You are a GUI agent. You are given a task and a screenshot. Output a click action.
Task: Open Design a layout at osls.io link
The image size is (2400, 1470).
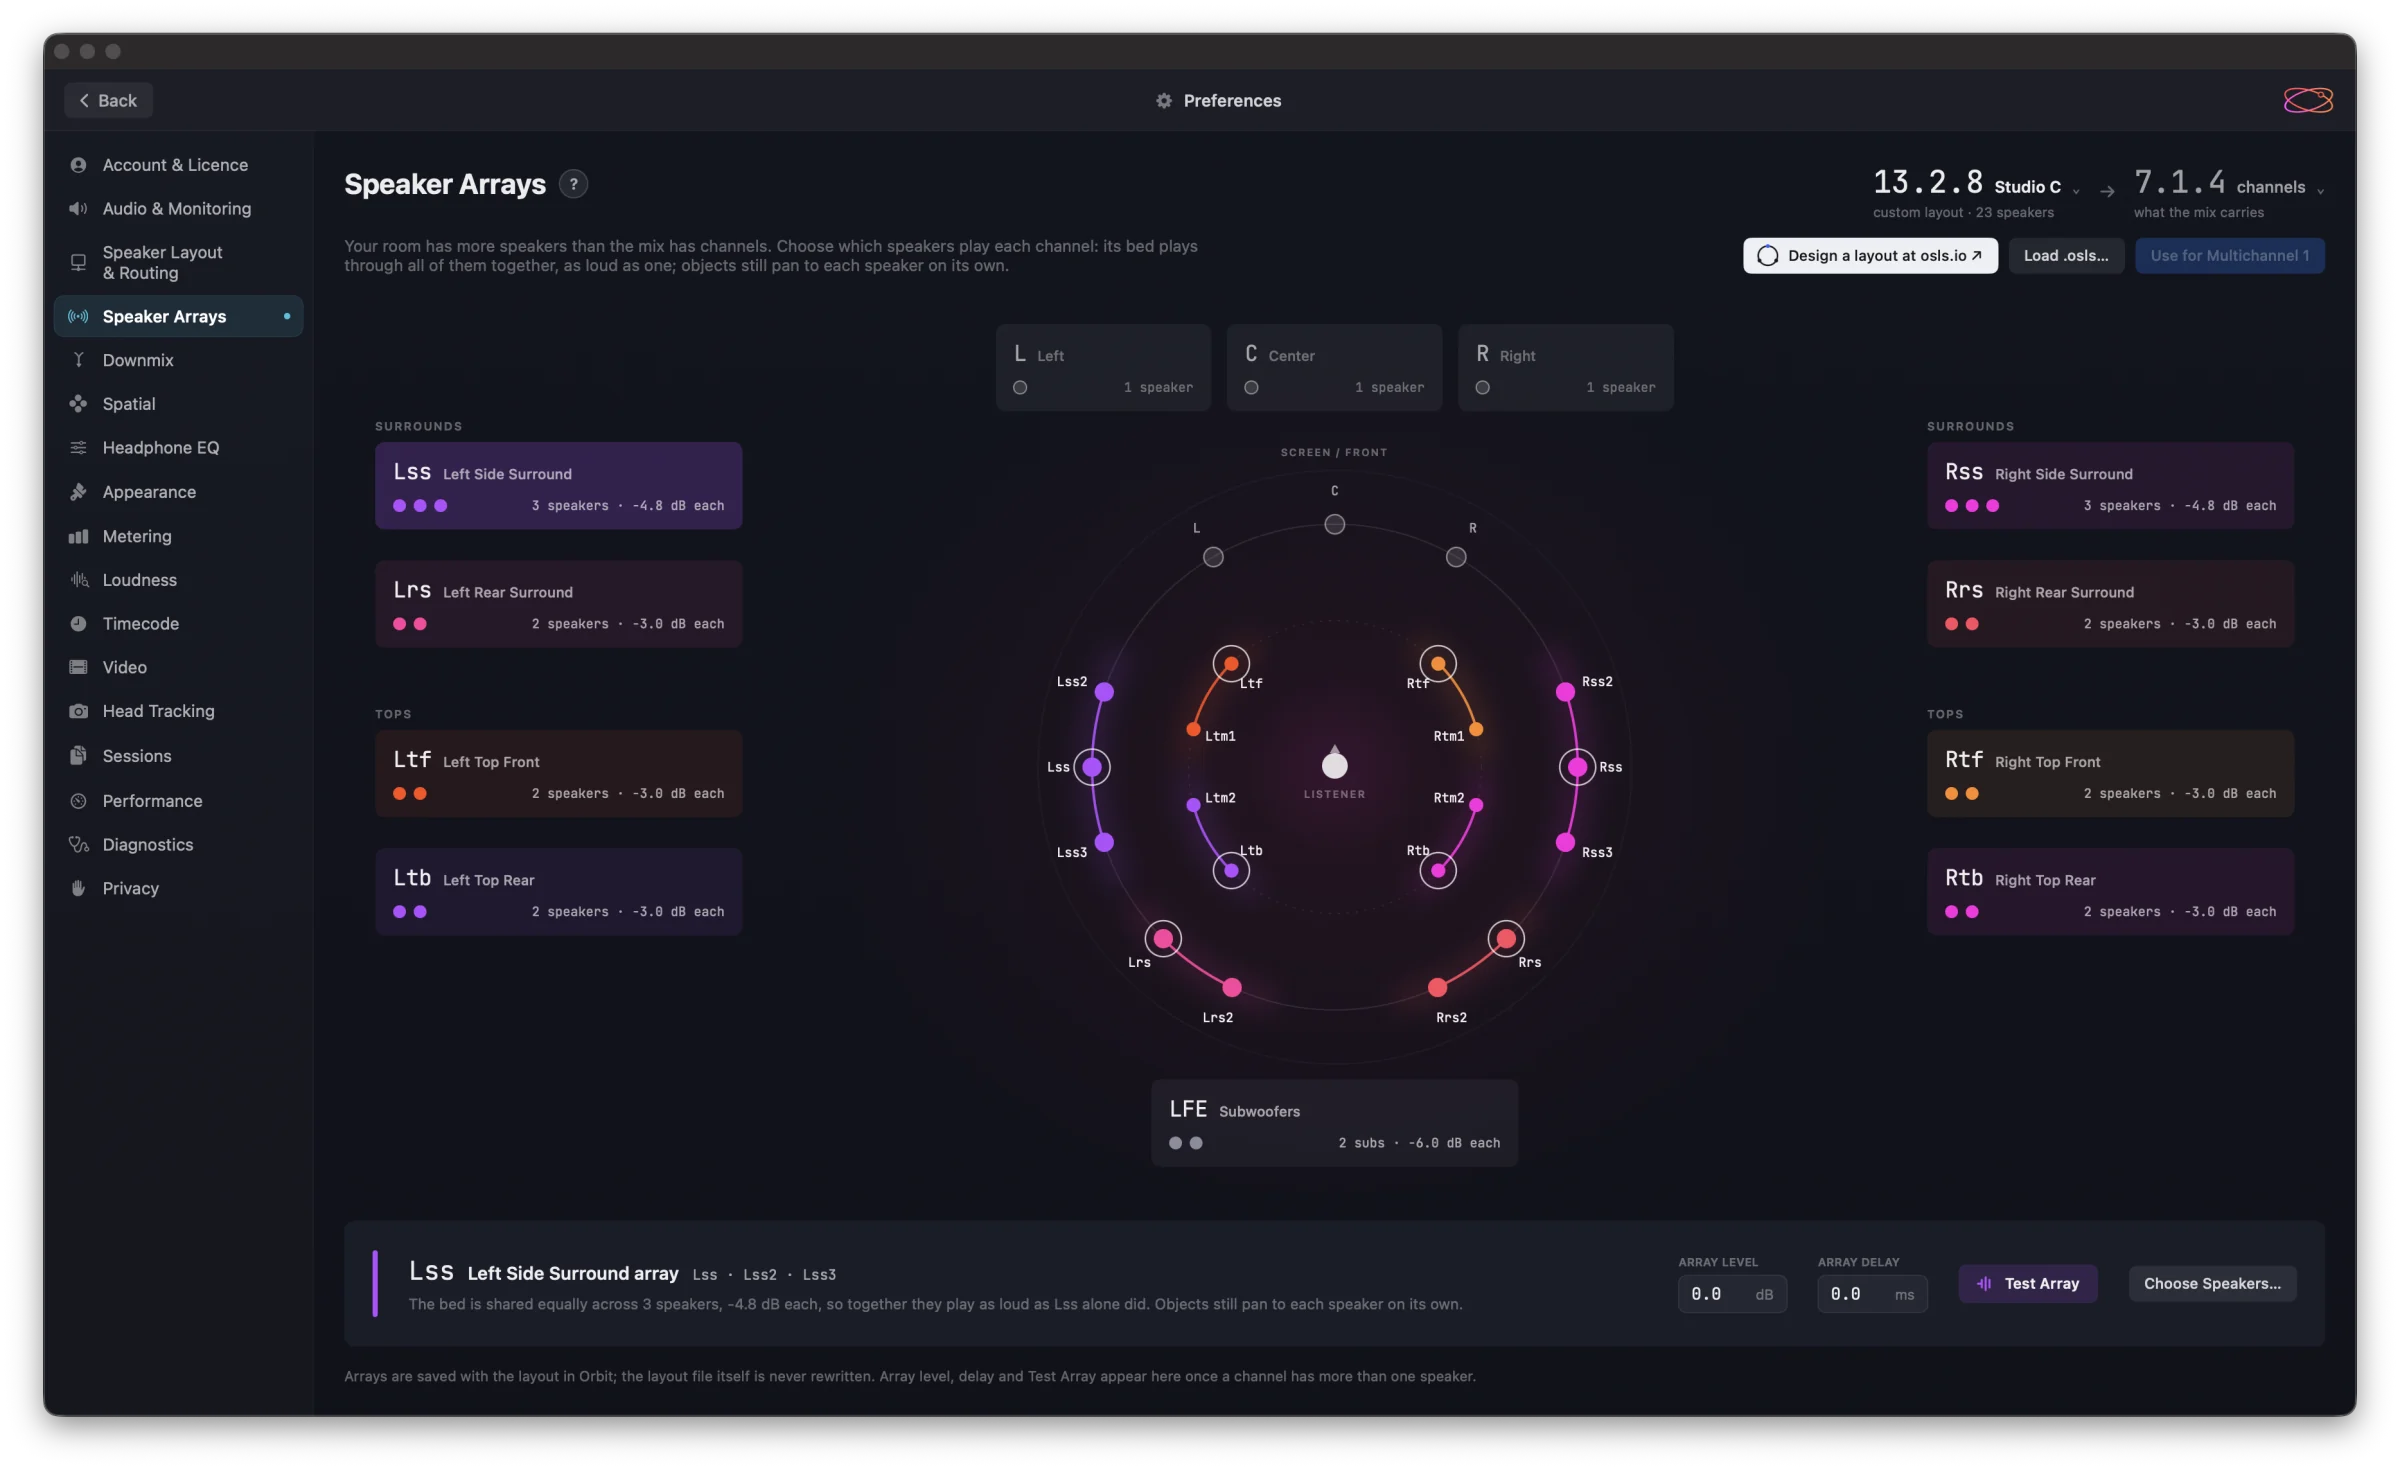click(x=1870, y=256)
